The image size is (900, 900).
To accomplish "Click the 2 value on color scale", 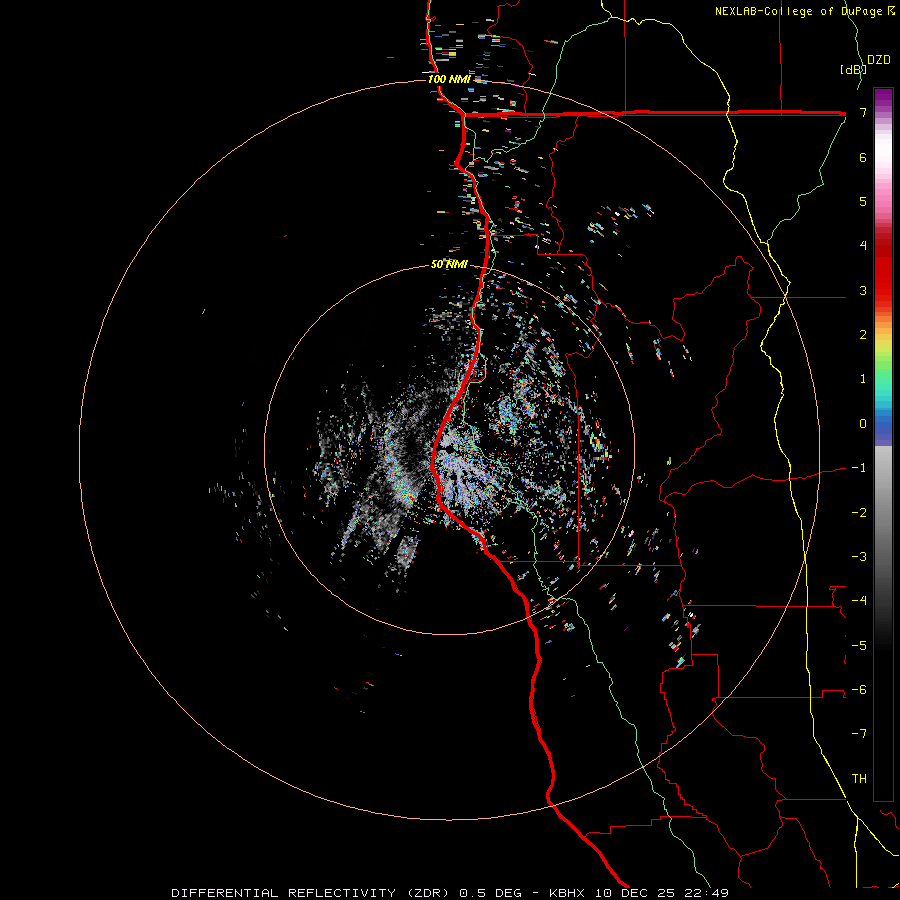I will (x=863, y=335).
